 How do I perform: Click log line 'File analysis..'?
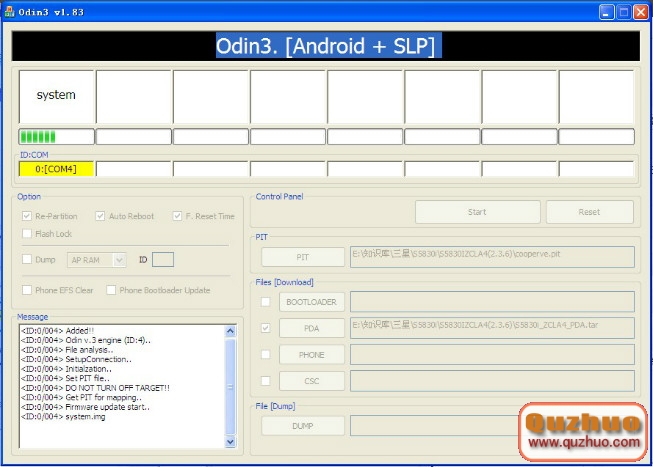click(x=67, y=350)
